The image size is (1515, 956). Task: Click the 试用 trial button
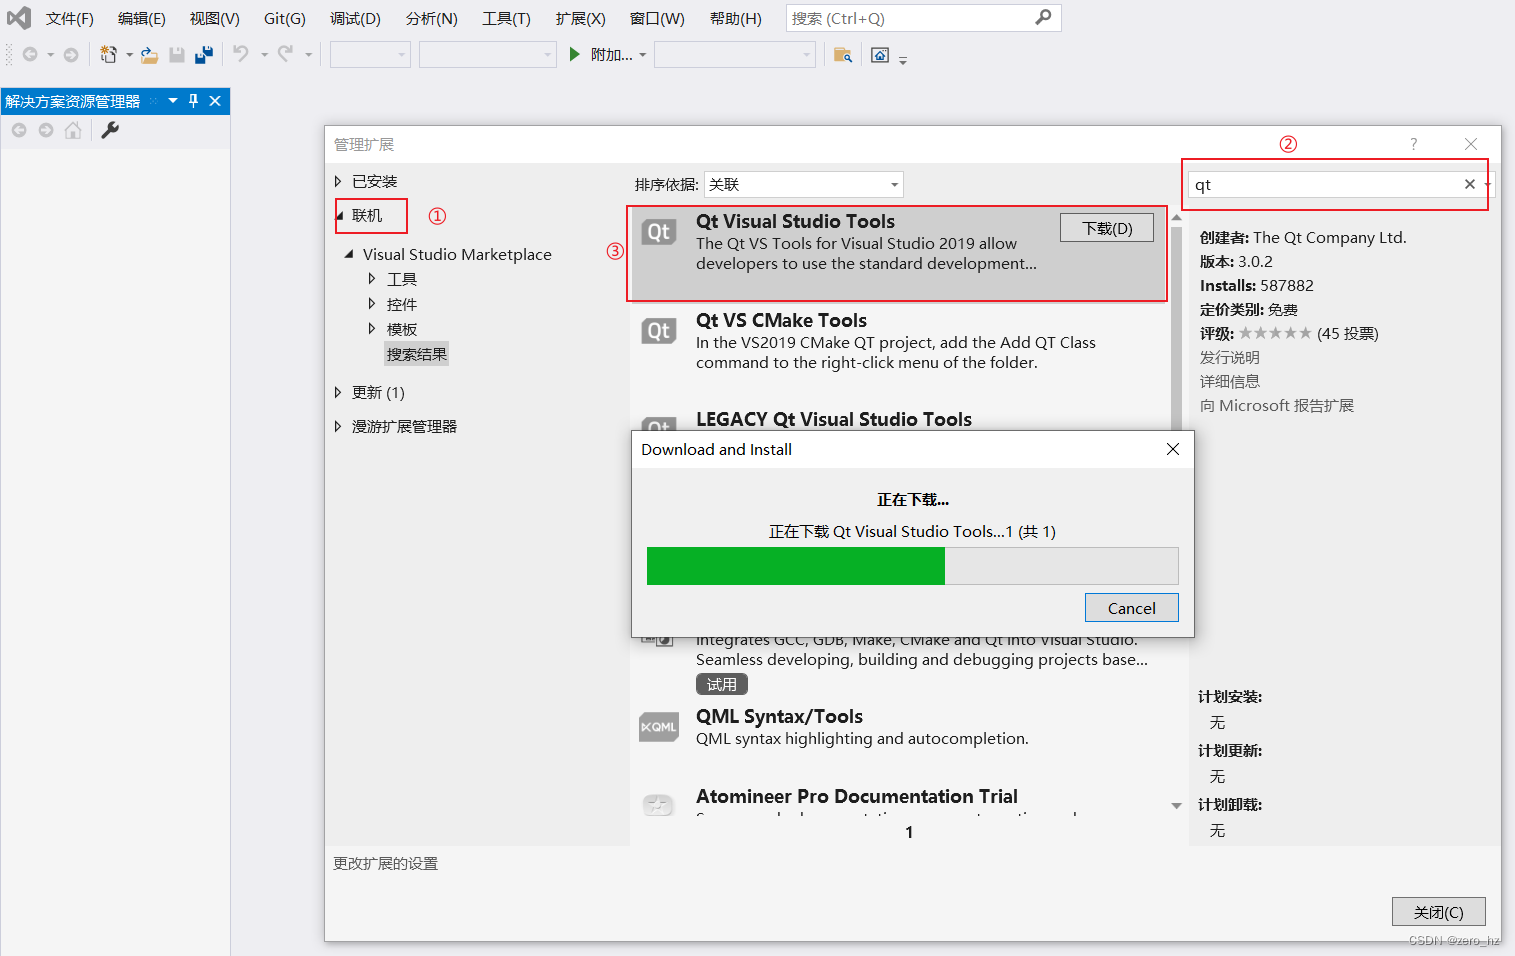click(x=722, y=684)
